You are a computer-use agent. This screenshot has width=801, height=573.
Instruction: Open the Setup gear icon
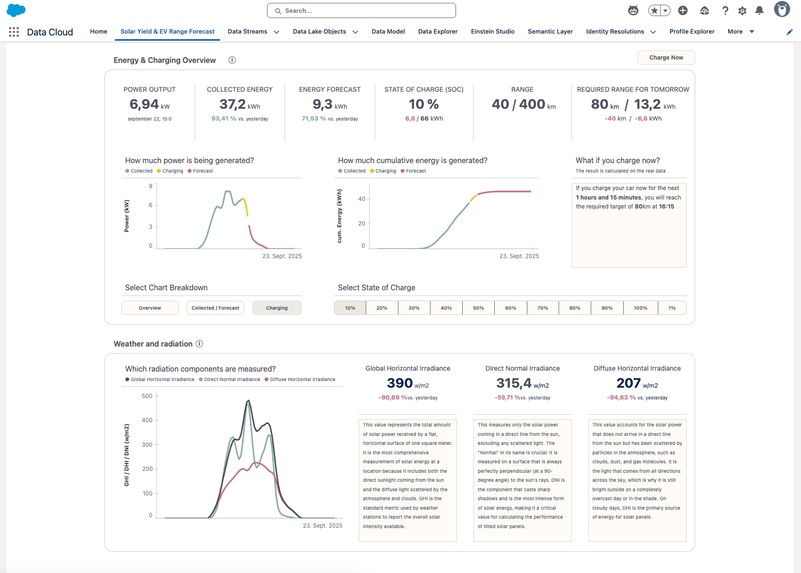click(742, 10)
